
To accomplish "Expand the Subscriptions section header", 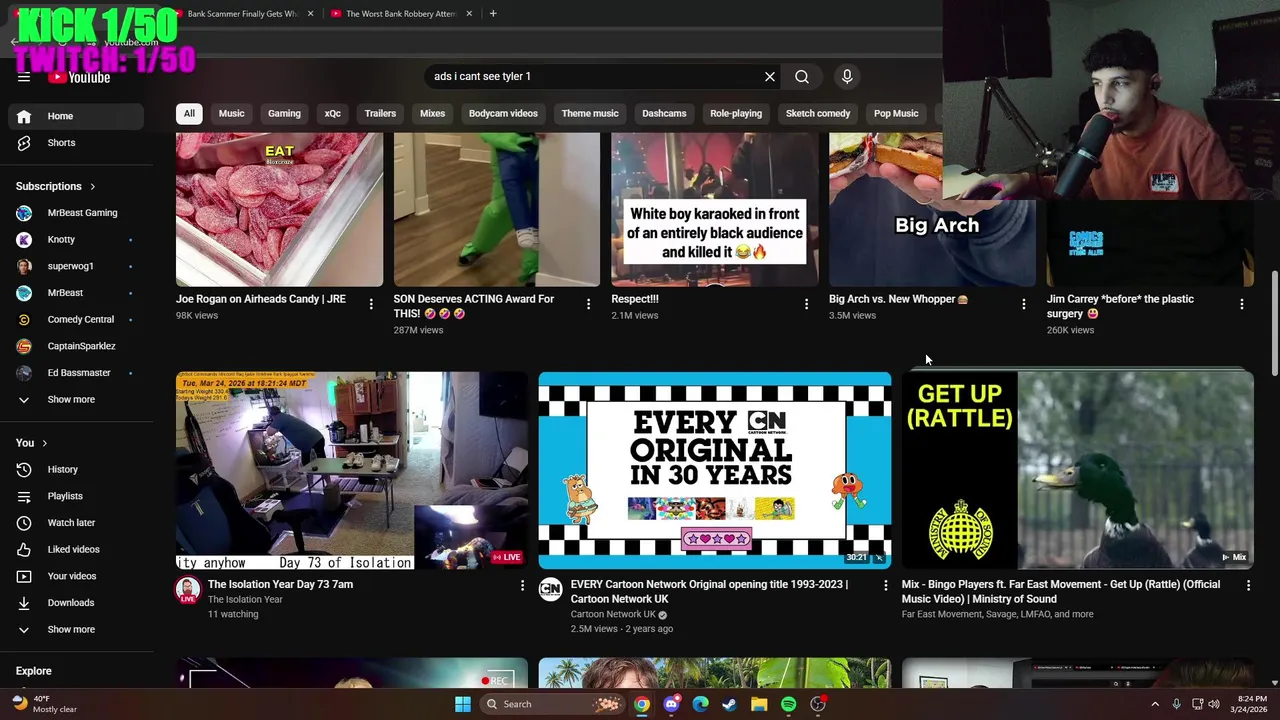I will [56, 186].
